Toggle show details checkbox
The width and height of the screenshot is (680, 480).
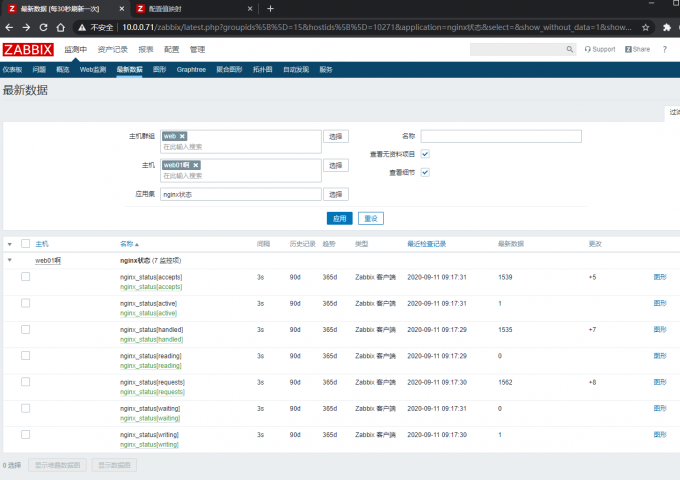[x=425, y=173]
